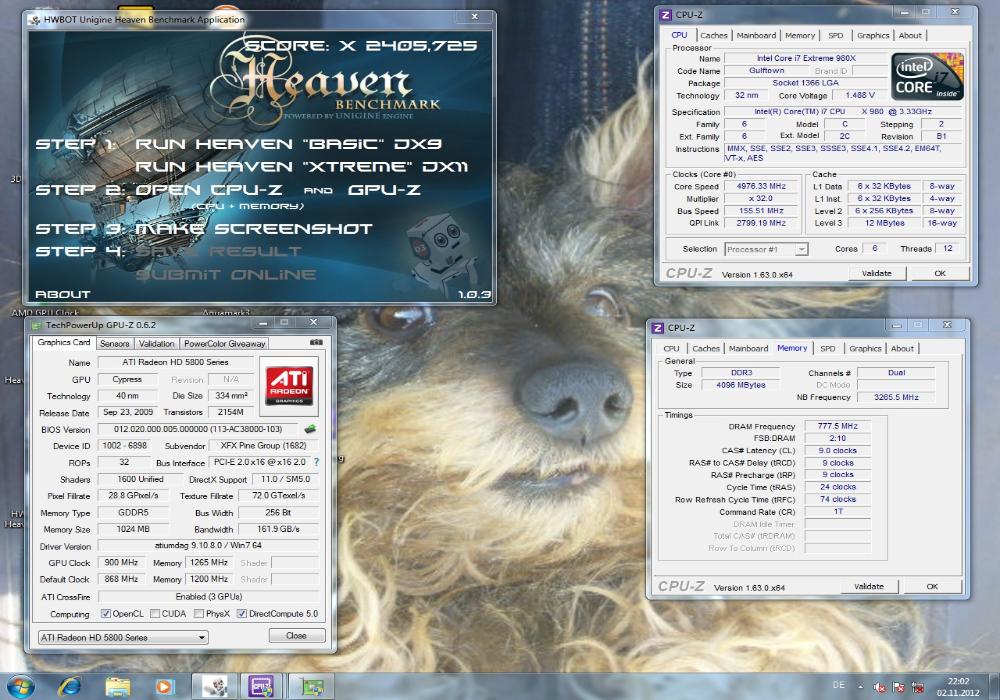Click the network tray icon
Screen dimensions: 1000x700
(918, 687)
